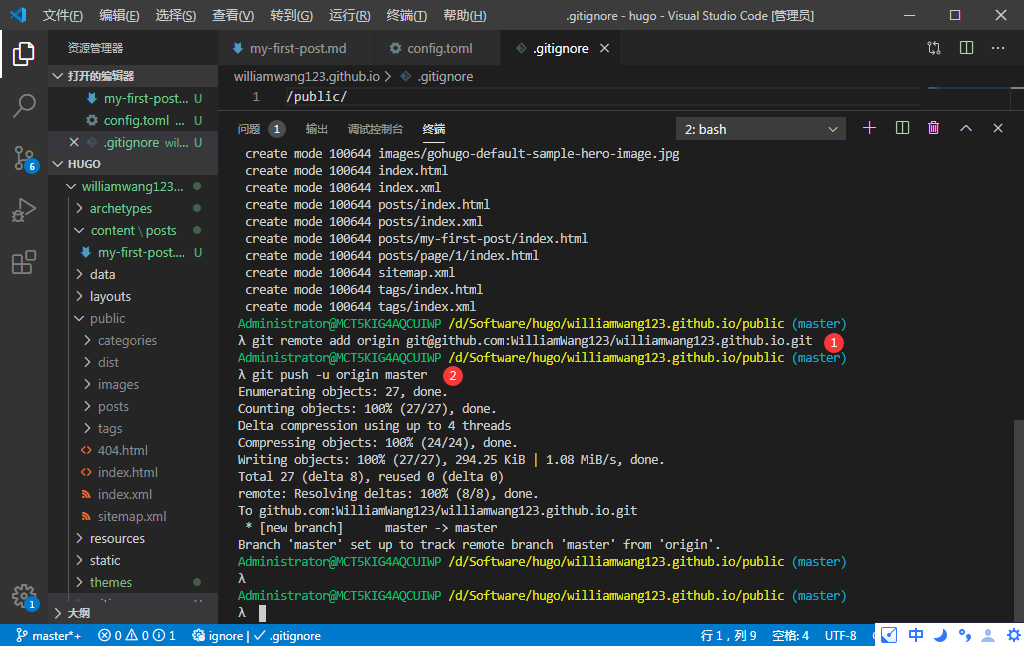This screenshot has height=646, width=1024.
Task: Open the 文件(F) menu
Action: click(x=63, y=15)
